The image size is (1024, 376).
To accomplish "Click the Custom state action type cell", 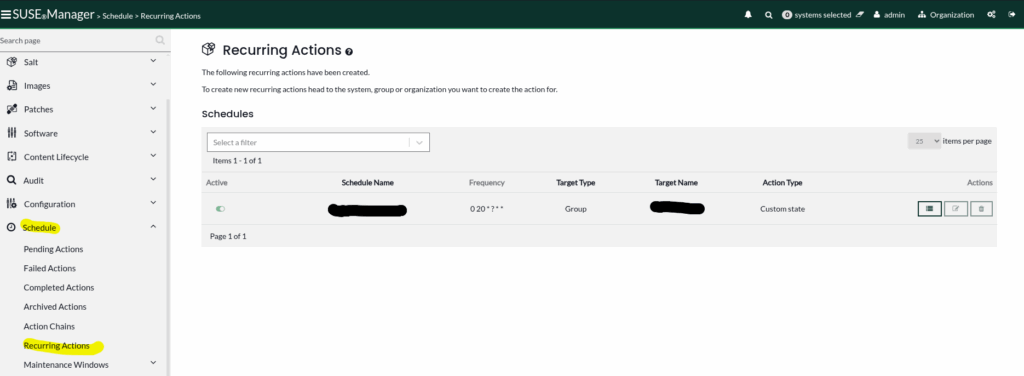I will (x=782, y=209).
